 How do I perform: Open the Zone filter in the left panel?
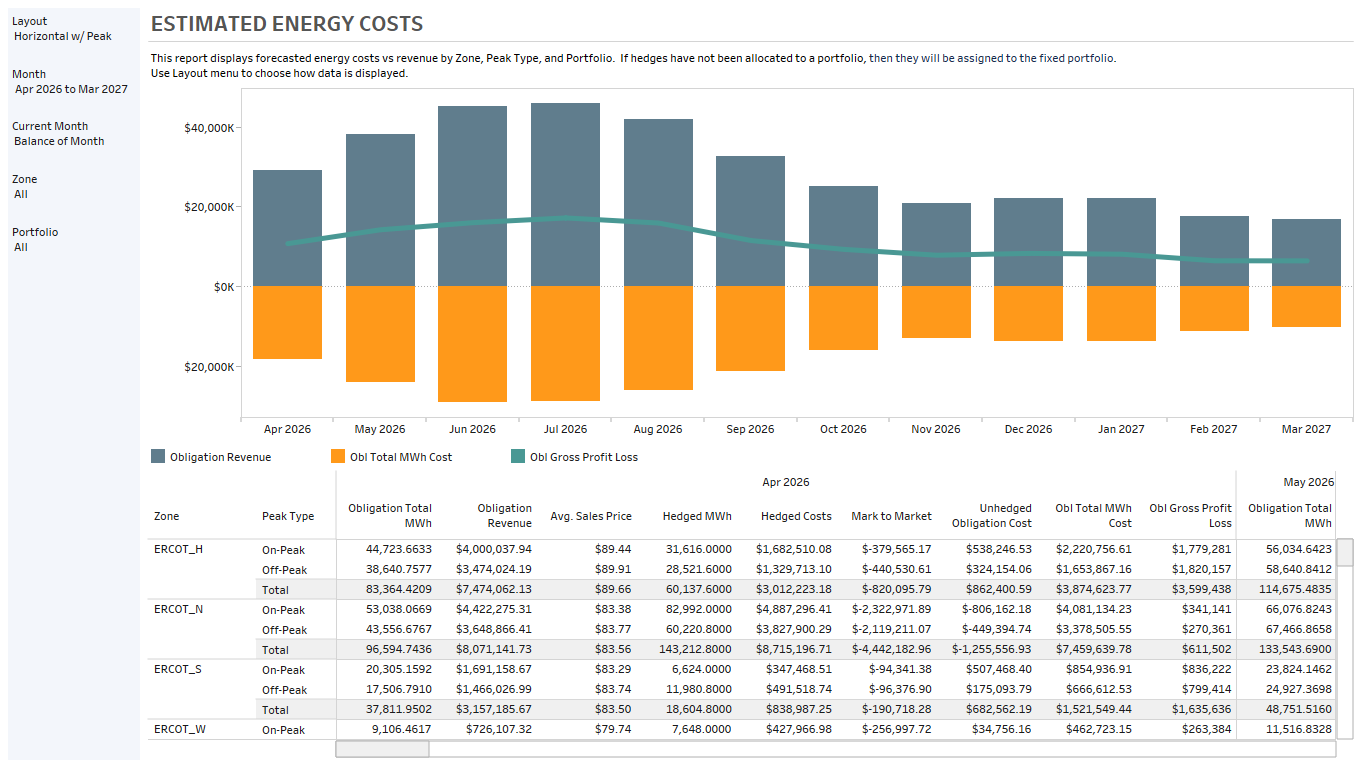click(21, 194)
